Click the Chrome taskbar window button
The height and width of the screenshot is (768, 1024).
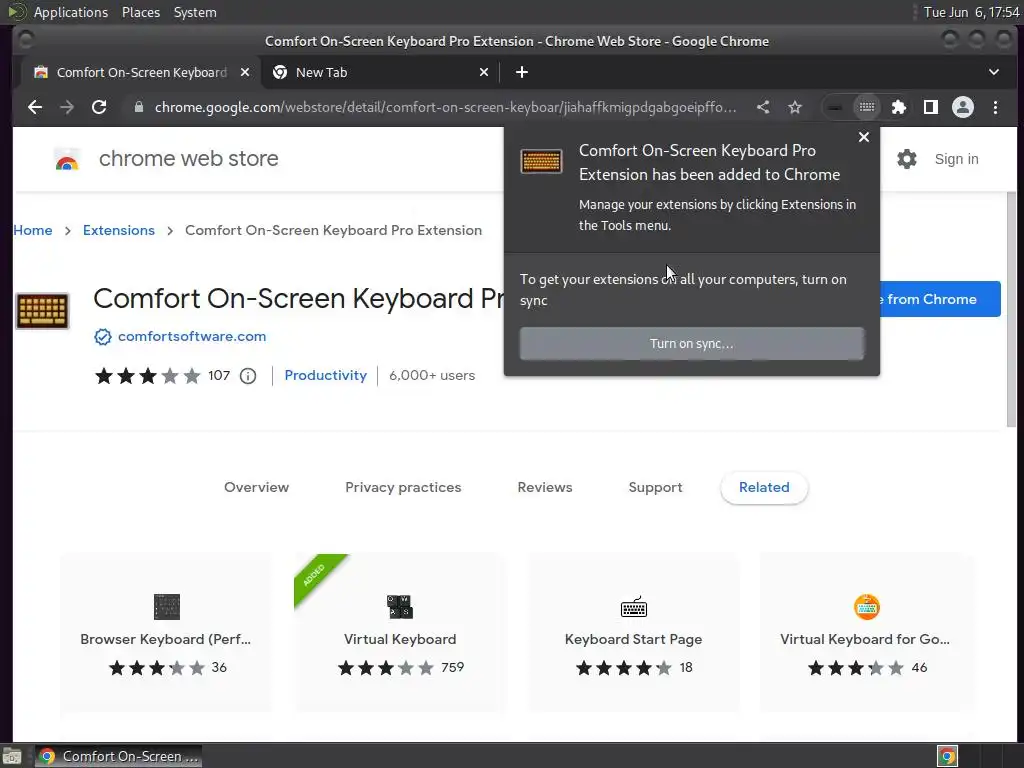(118, 756)
